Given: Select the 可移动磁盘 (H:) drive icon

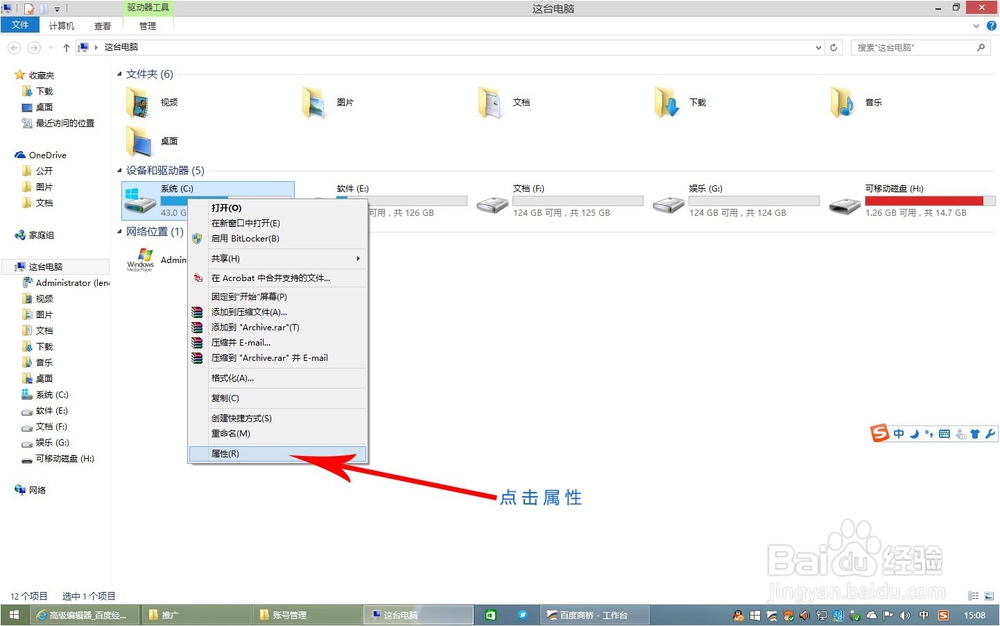Looking at the screenshot, I should (844, 205).
